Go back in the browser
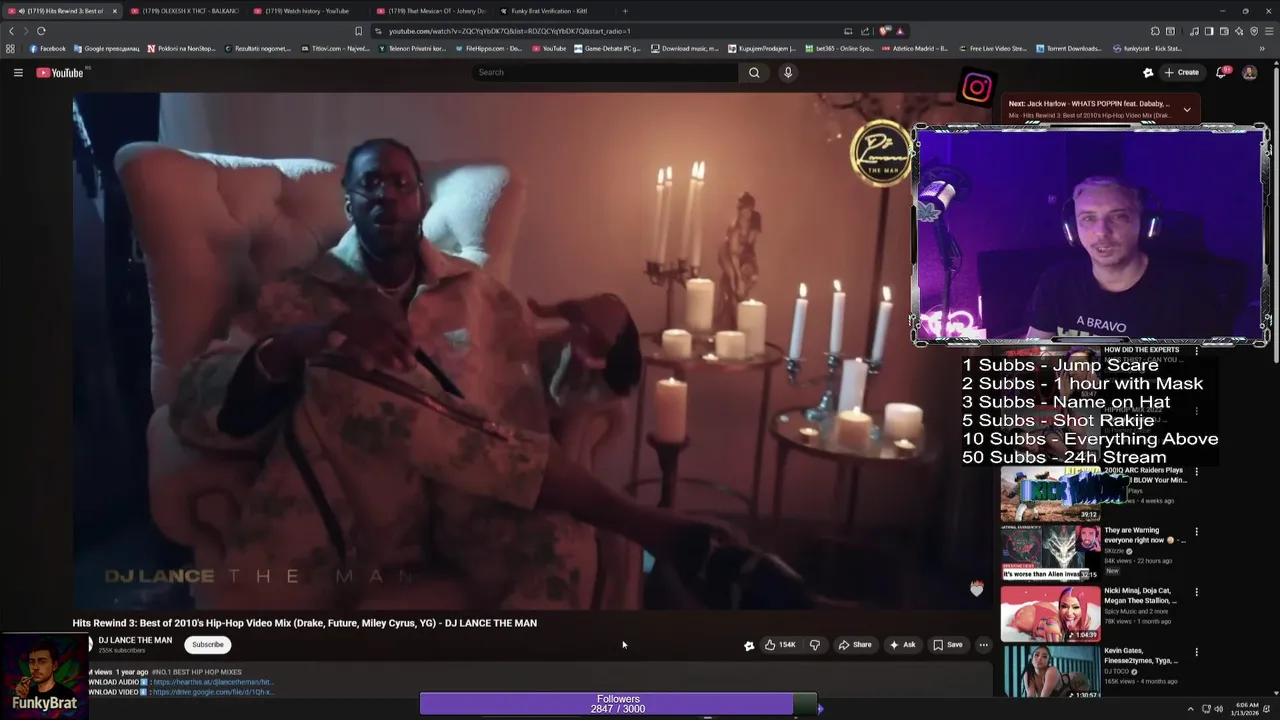The height and width of the screenshot is (720, 1280). click(x=11, y=31)
